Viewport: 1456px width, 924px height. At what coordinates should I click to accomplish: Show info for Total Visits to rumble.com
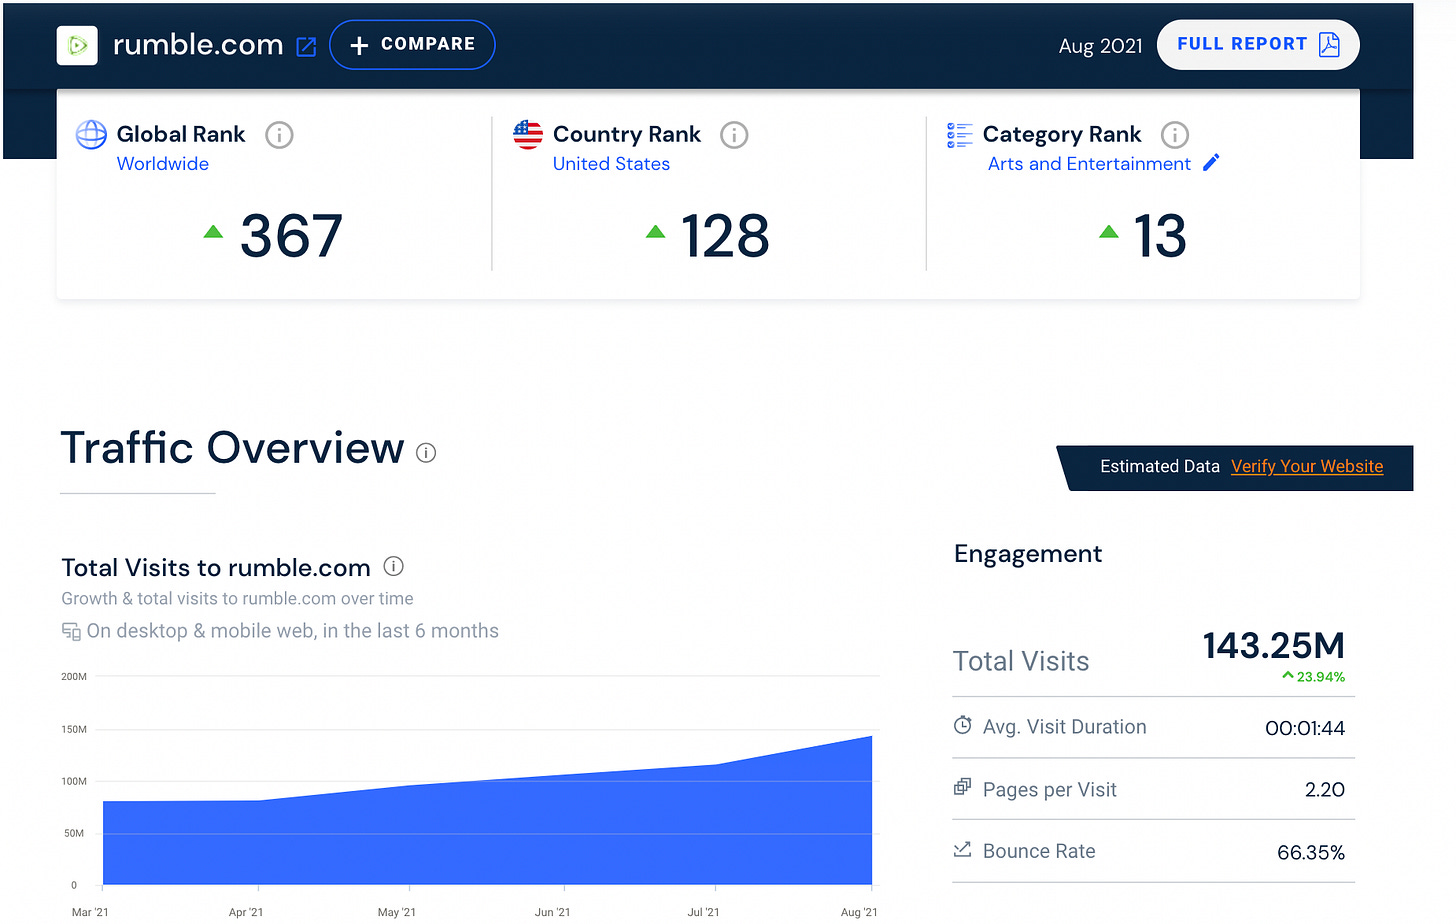coord(394,567)
